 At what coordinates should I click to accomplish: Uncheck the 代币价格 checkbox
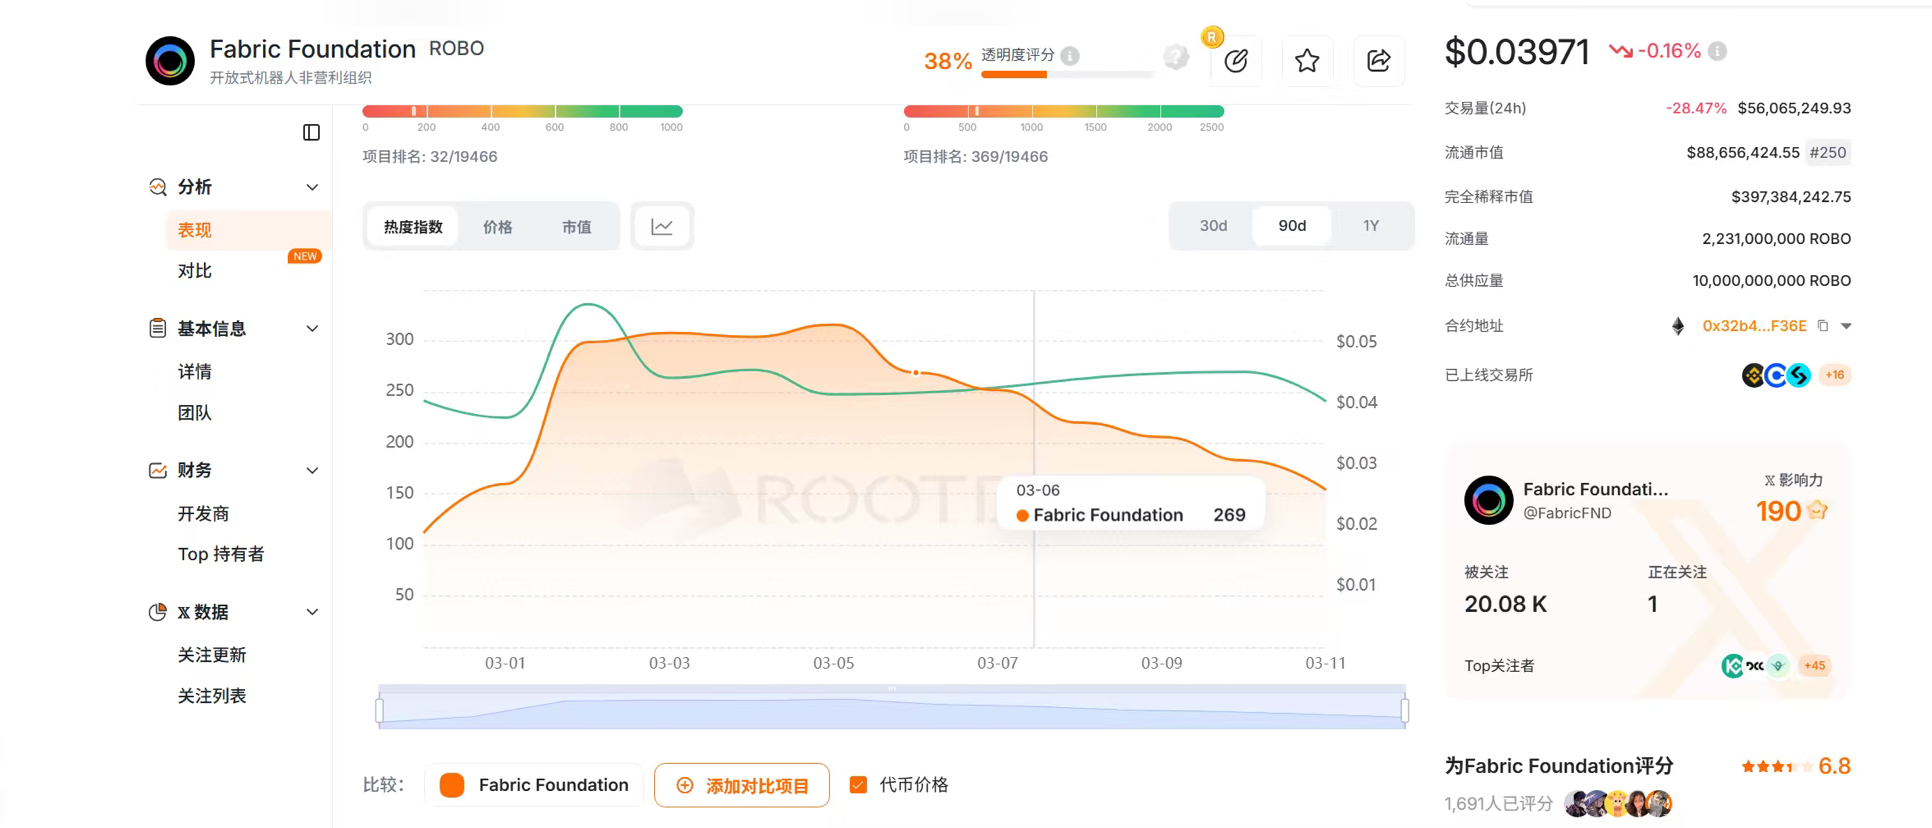[858, 785]
